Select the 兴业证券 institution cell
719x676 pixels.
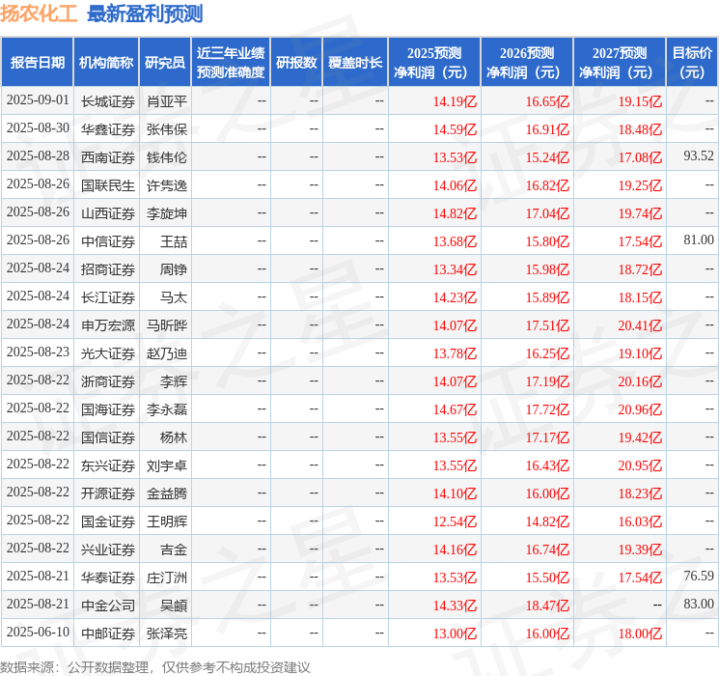108,549
